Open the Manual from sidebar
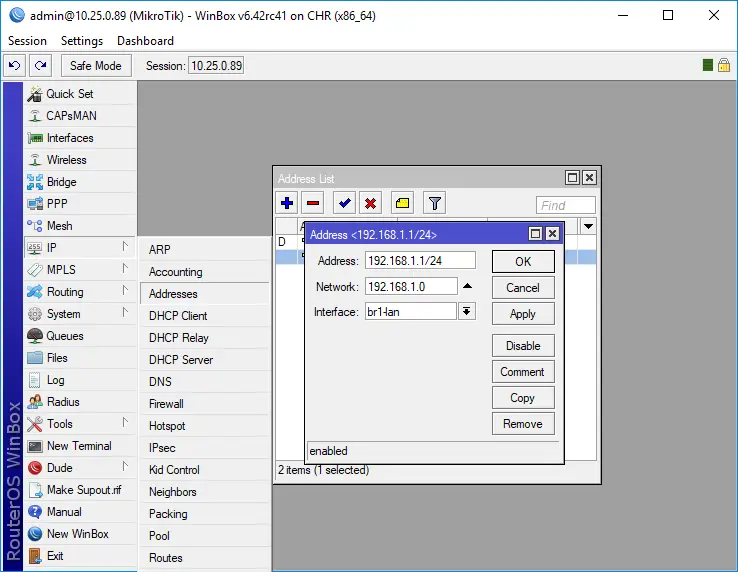 coord(80,512)
